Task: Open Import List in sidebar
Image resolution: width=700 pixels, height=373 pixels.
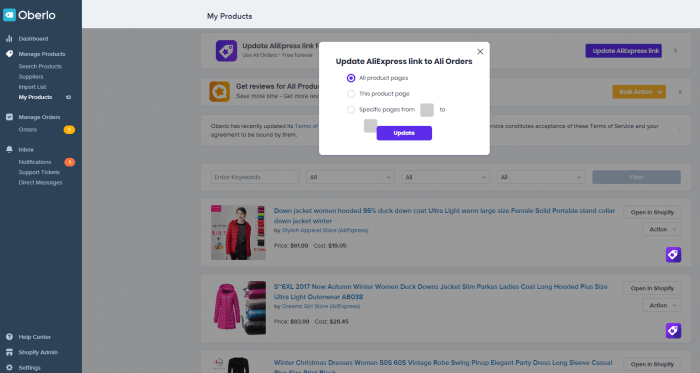Action: pos(32,87)
